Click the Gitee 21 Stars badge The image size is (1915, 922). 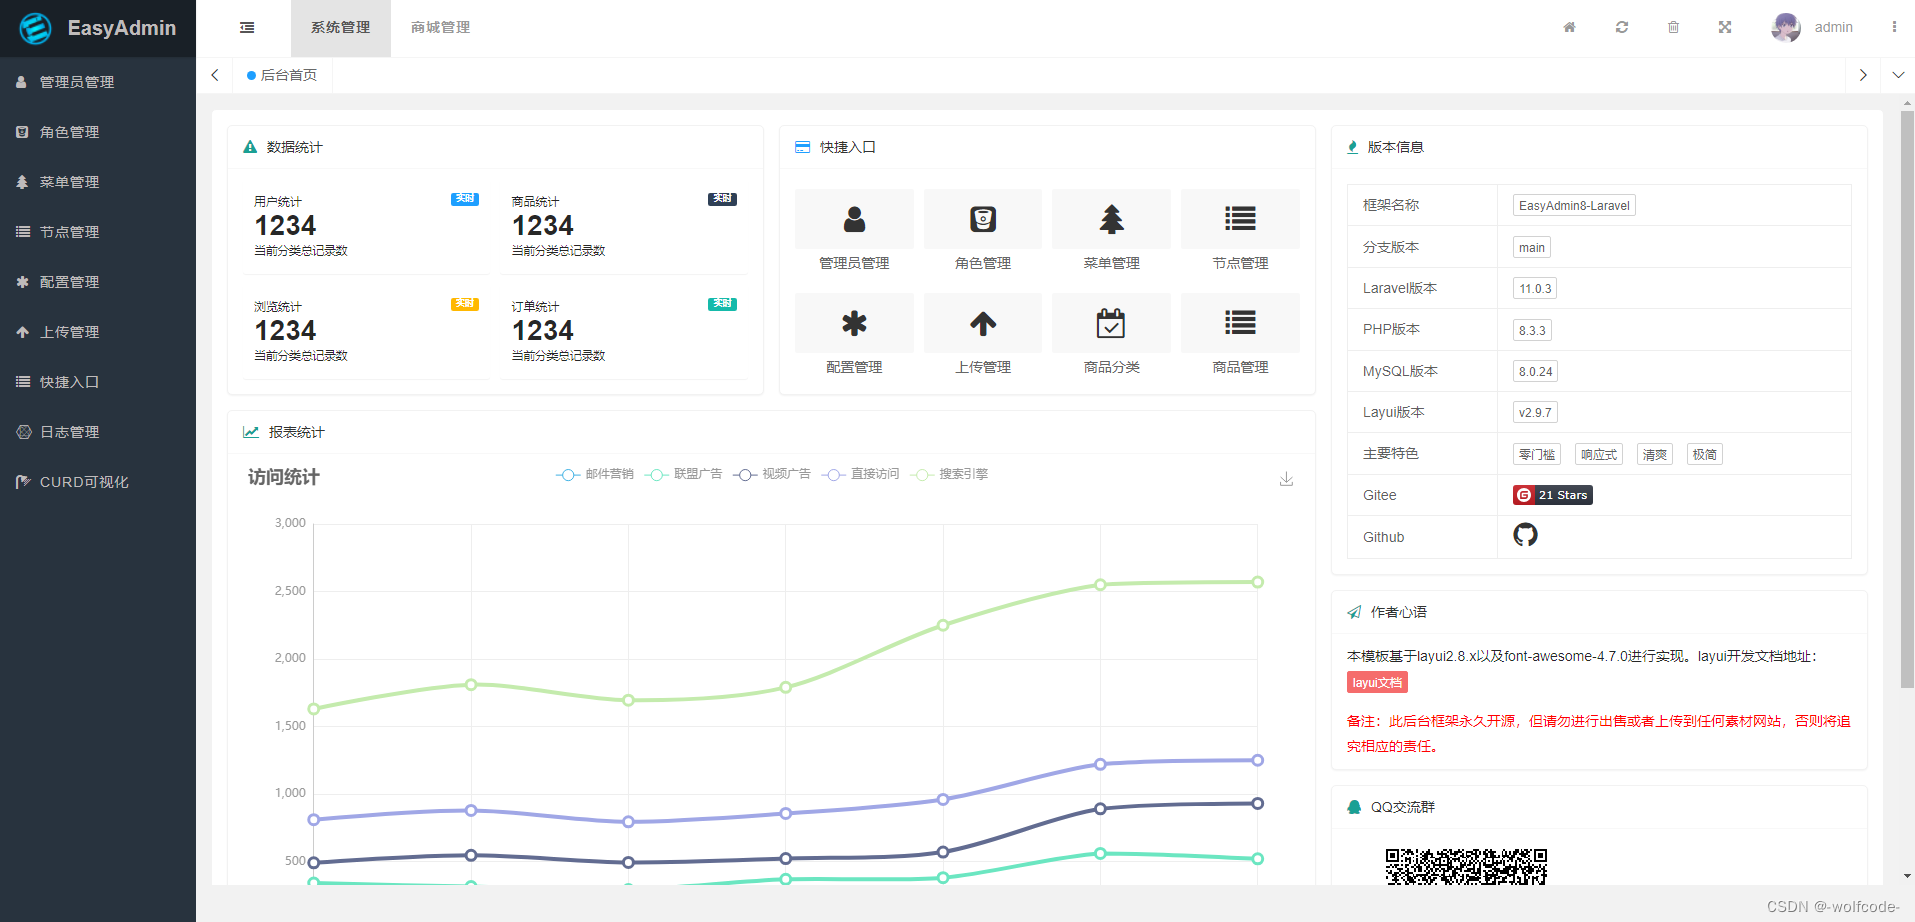tap(1552, 494)
